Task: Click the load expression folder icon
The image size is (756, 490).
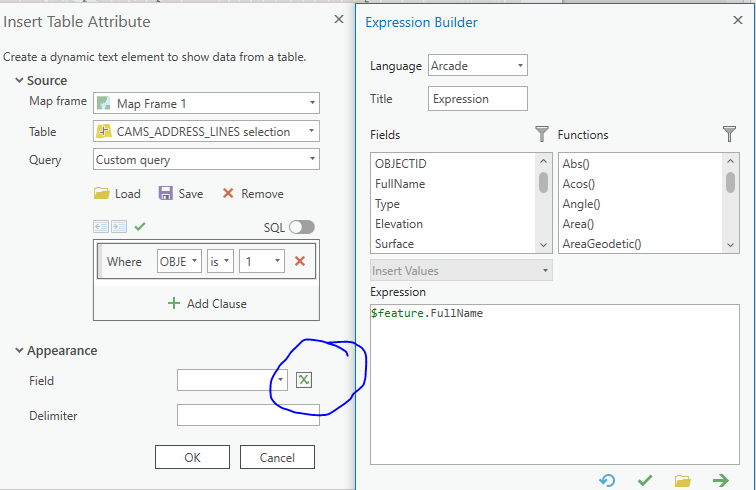Action: (x=683, y=481)
